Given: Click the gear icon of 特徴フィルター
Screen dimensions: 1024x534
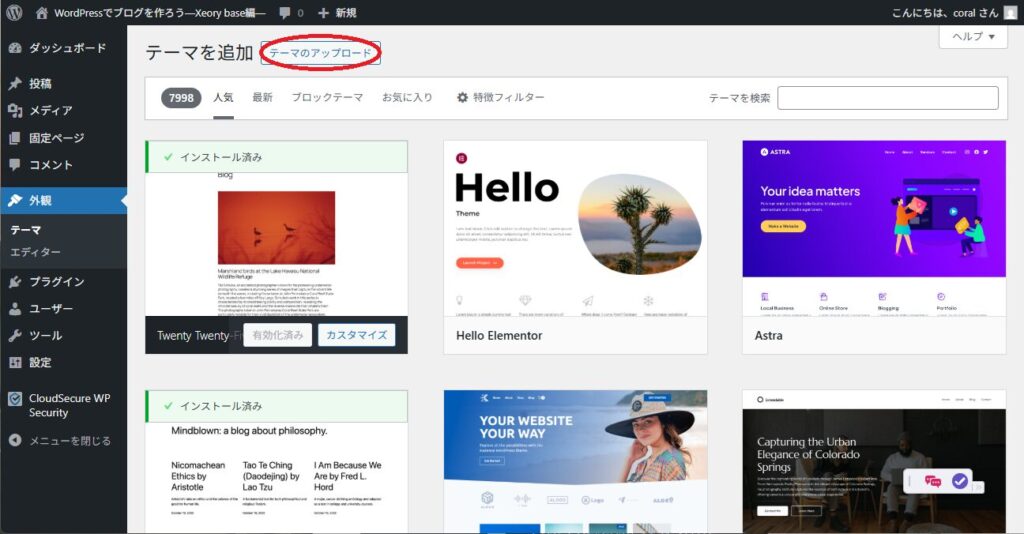Looking at the screenshot, I should pos(462,97).
